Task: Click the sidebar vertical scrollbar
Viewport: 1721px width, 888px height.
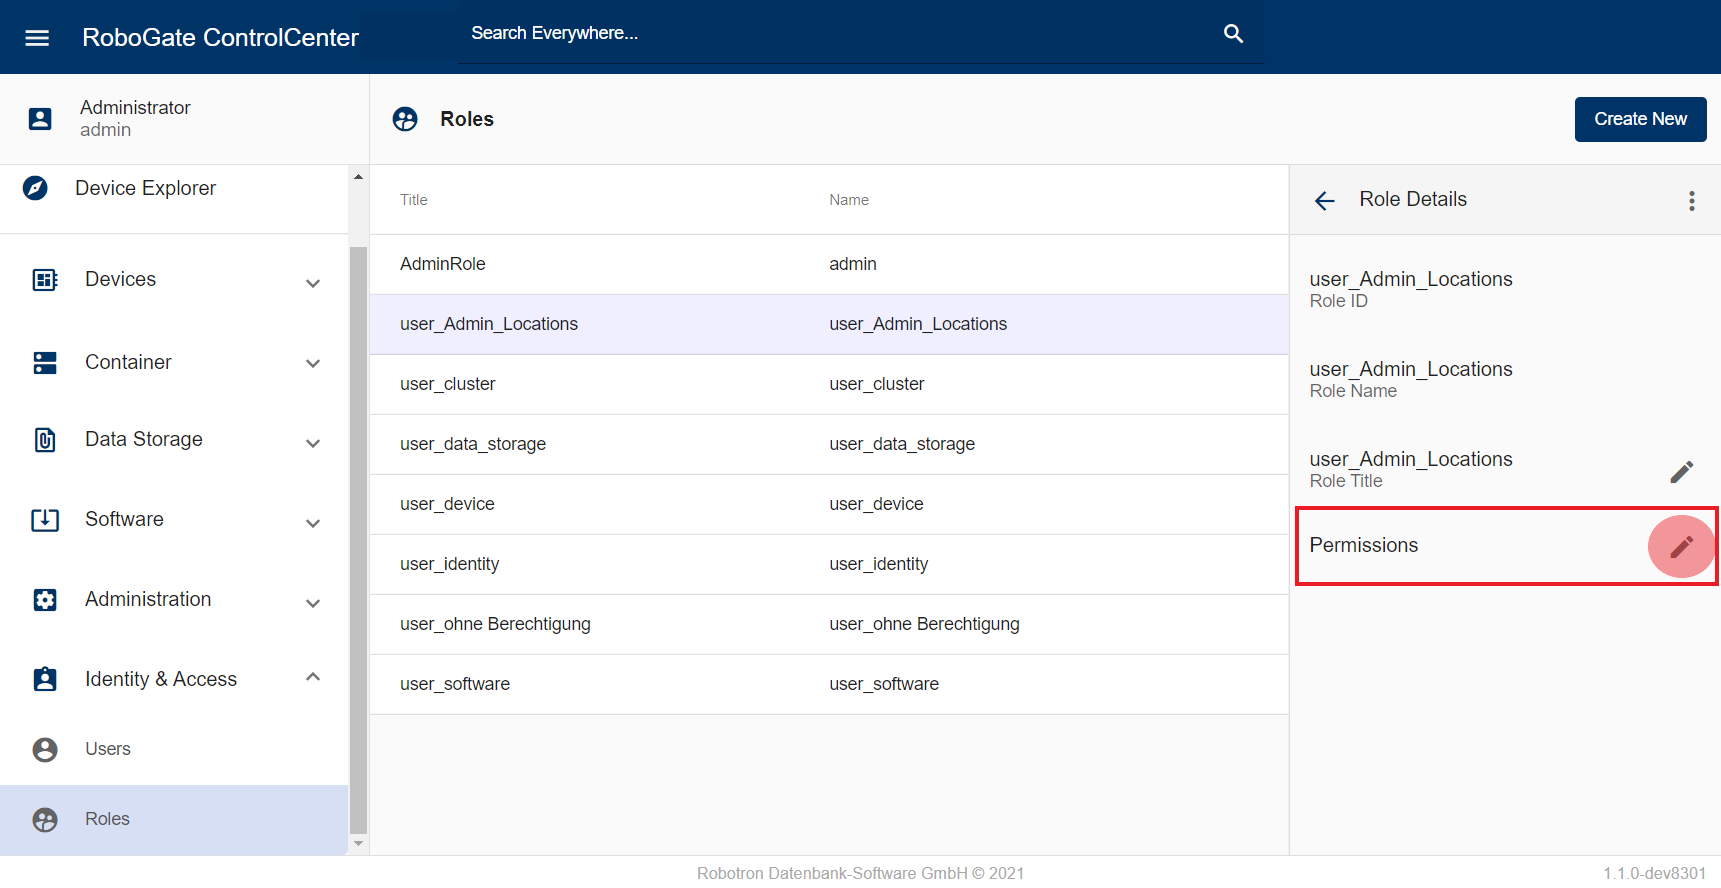Action: click(x=359, y=540)
